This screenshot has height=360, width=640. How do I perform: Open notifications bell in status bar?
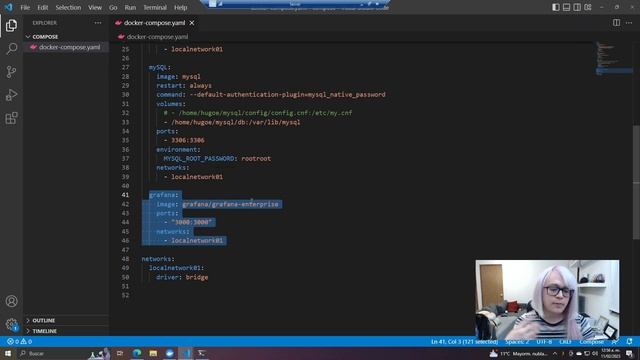click(x=629, y=341)
